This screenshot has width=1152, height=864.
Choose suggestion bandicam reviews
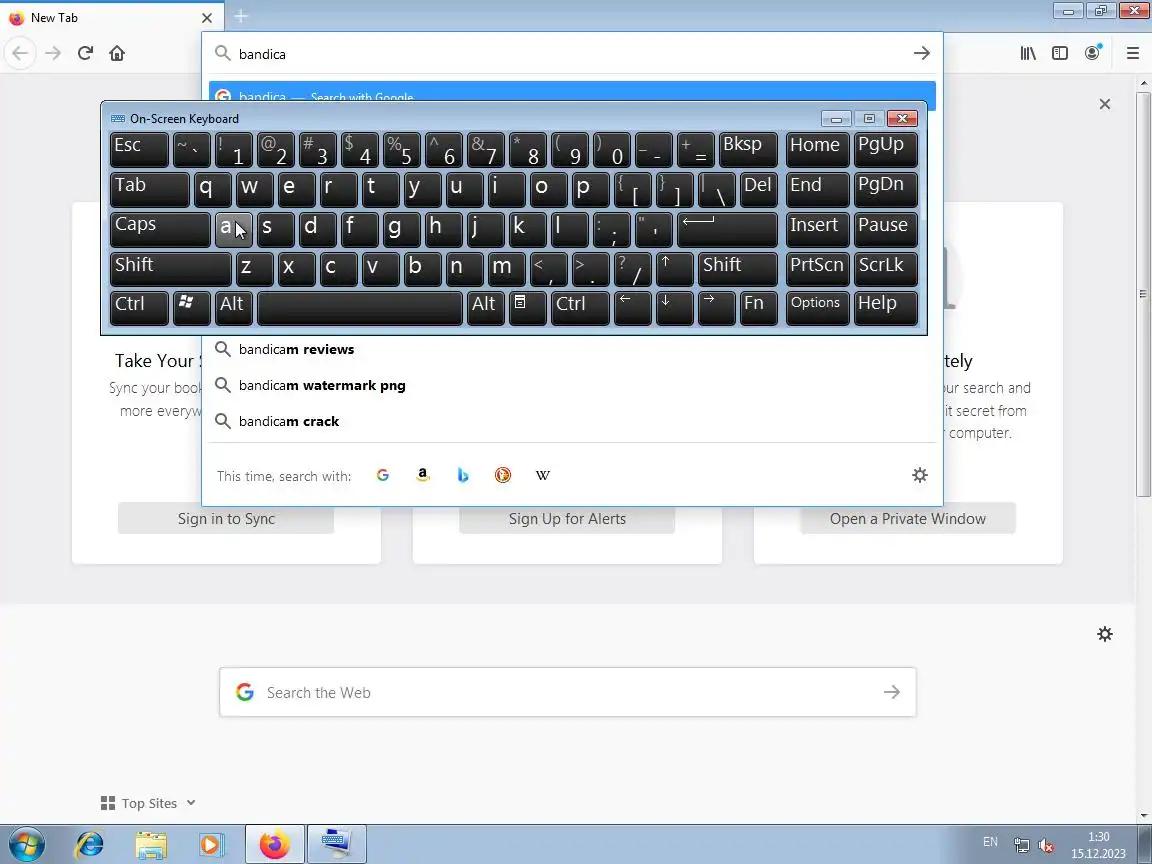572,350
